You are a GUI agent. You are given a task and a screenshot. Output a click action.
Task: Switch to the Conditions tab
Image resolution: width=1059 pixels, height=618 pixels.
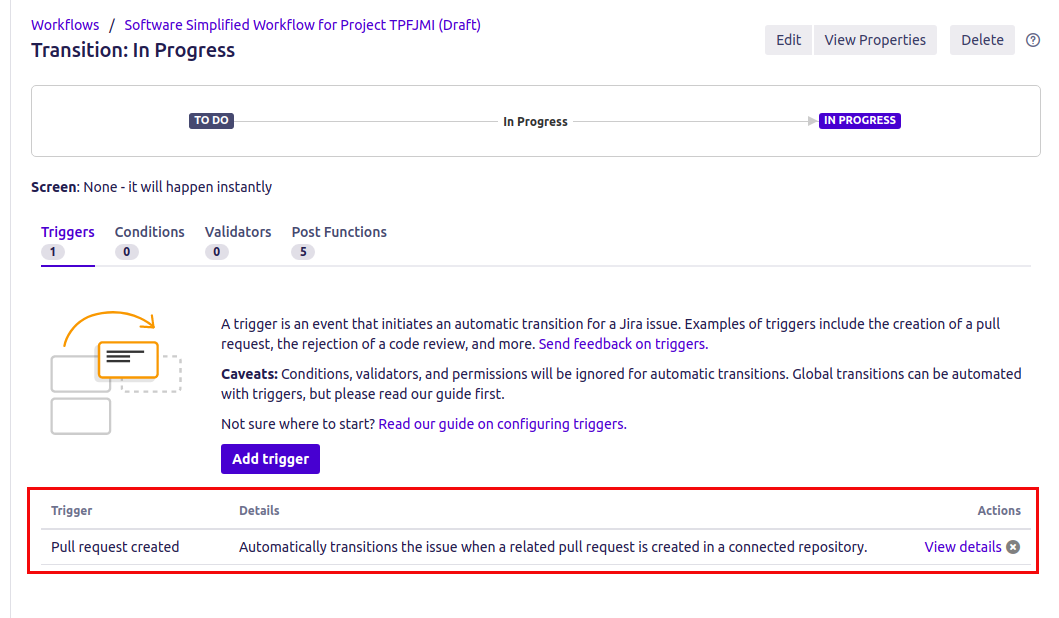pos(149,241)
